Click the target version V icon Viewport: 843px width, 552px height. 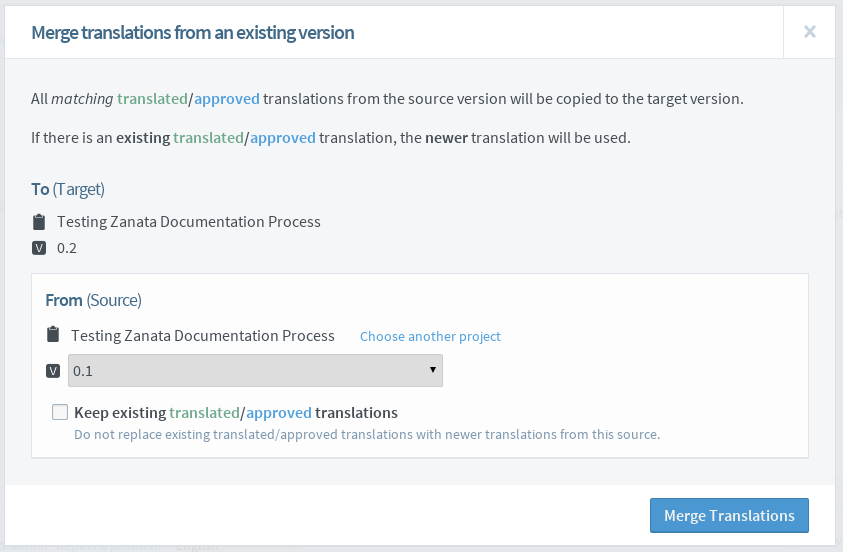pyautogui.click(x=39, y=248)
